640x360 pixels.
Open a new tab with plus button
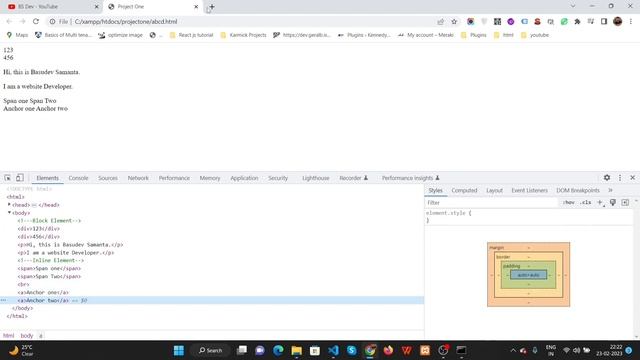click(x=211, y=7)
